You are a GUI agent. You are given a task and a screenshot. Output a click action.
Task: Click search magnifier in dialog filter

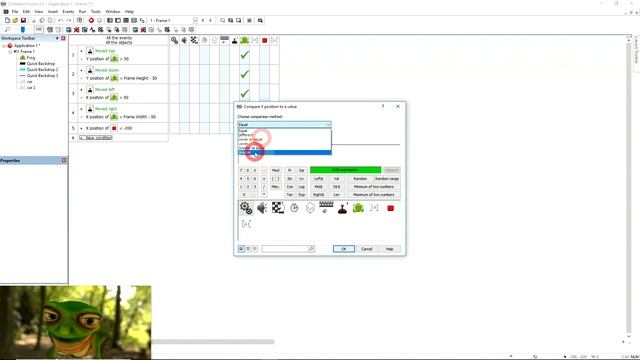tap(311, 249)
